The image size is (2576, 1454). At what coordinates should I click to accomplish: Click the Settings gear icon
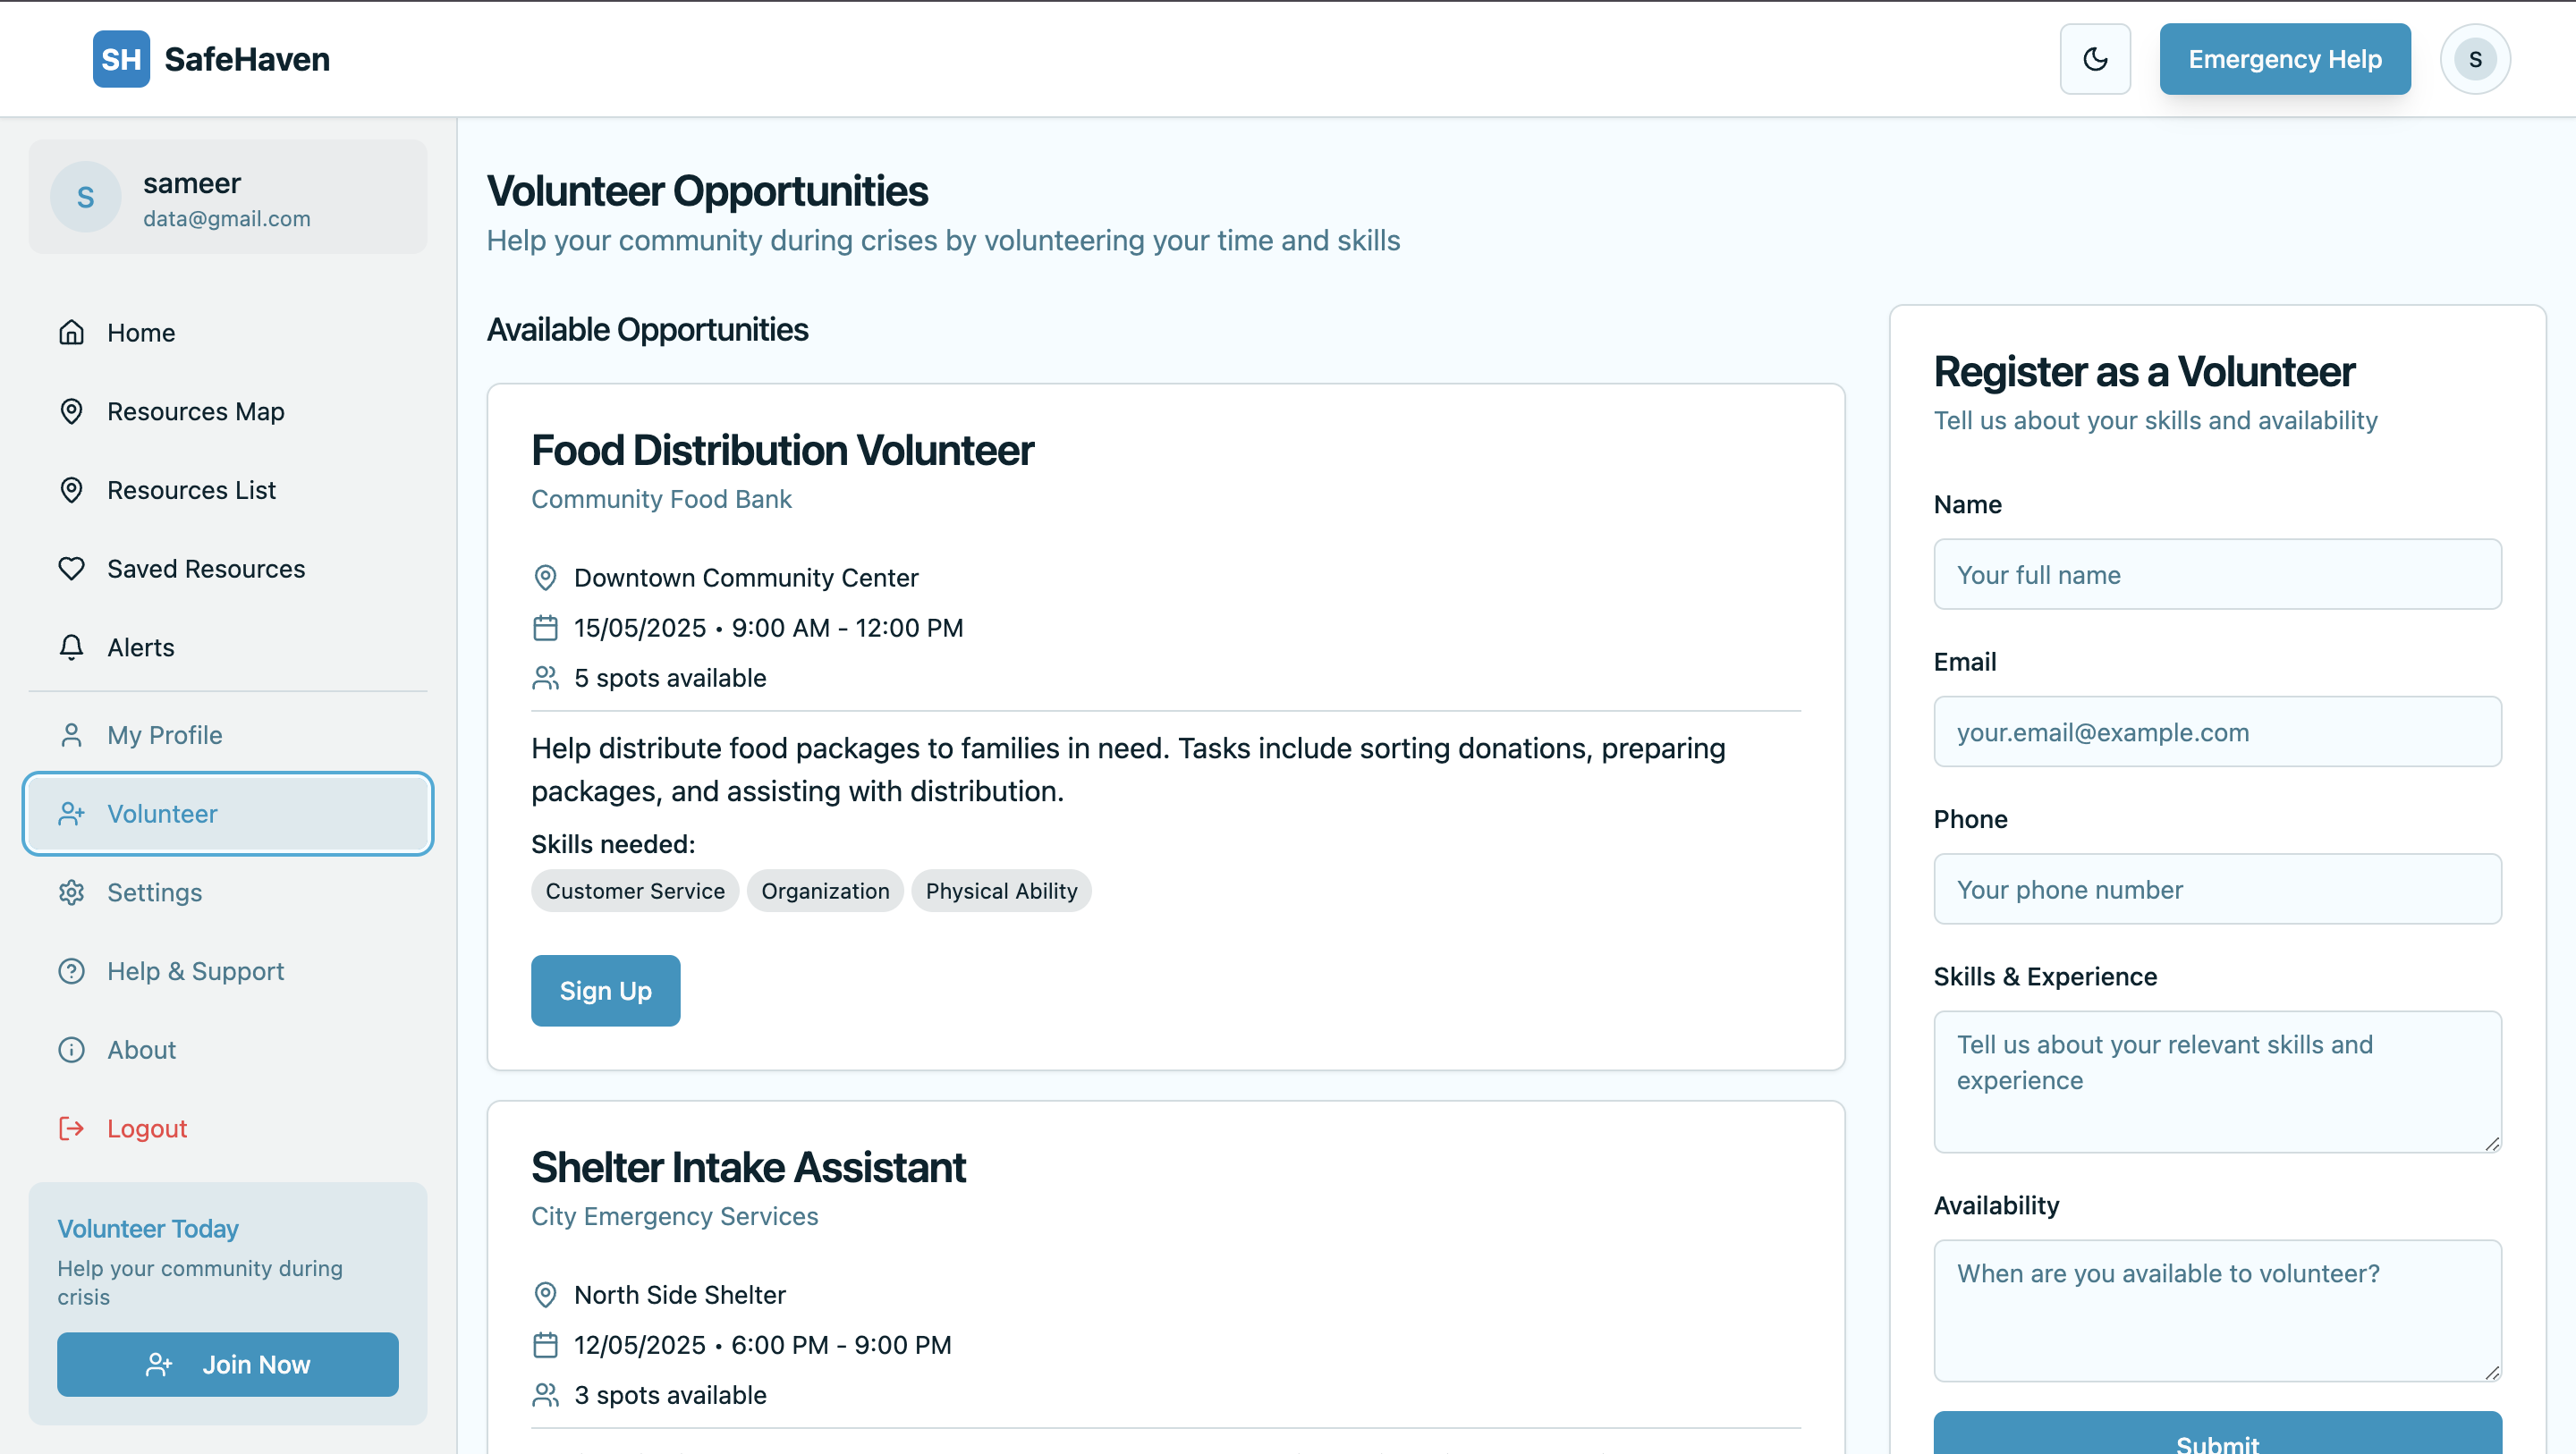pos(71,892)
